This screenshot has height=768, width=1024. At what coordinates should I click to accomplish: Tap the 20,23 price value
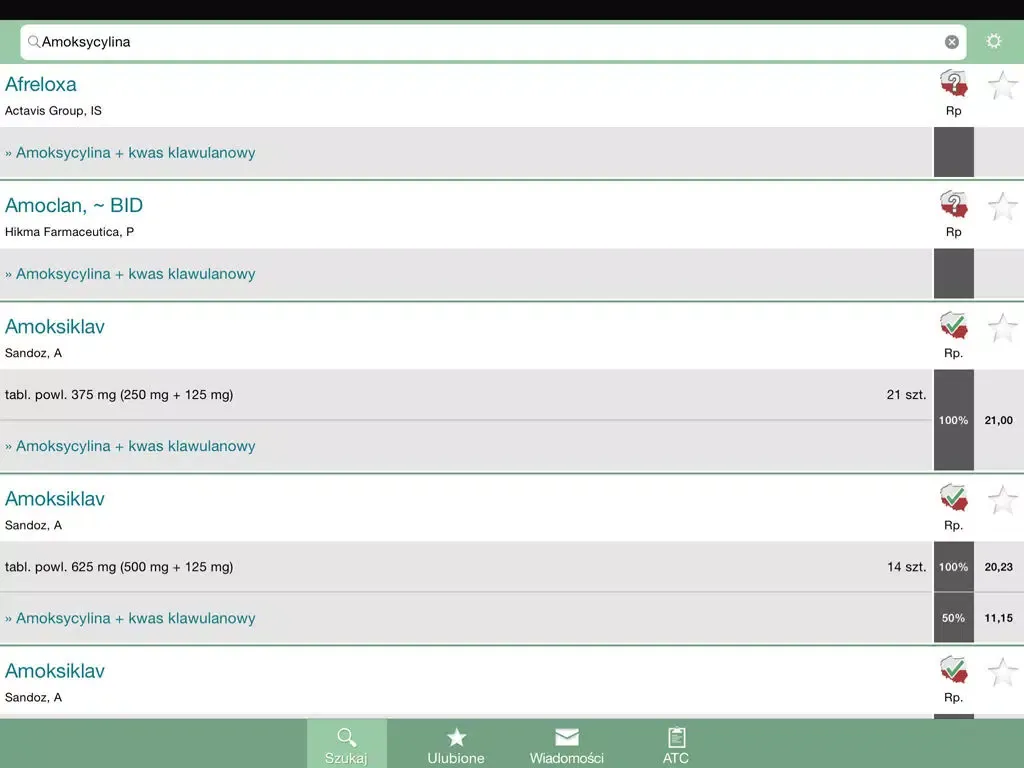pyautogui.click(x=999, y=567)
